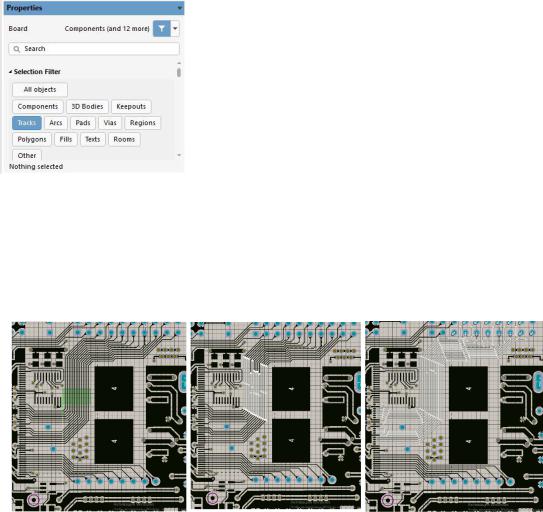Open the Properties panel header dropdown arrow
Viewport: 543px width, 512px height.
pos(179,8)
